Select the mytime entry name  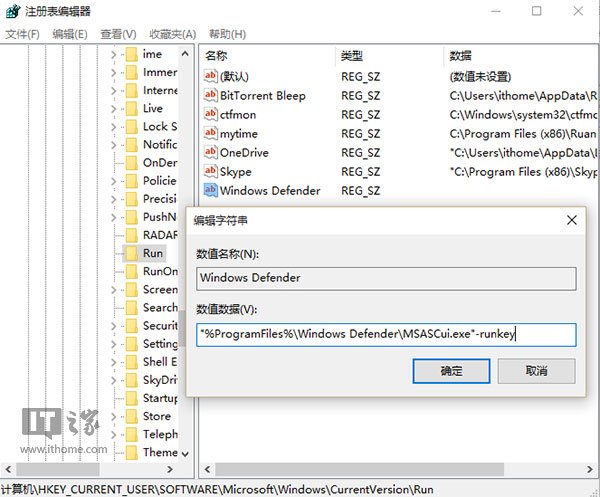(239, 134)
